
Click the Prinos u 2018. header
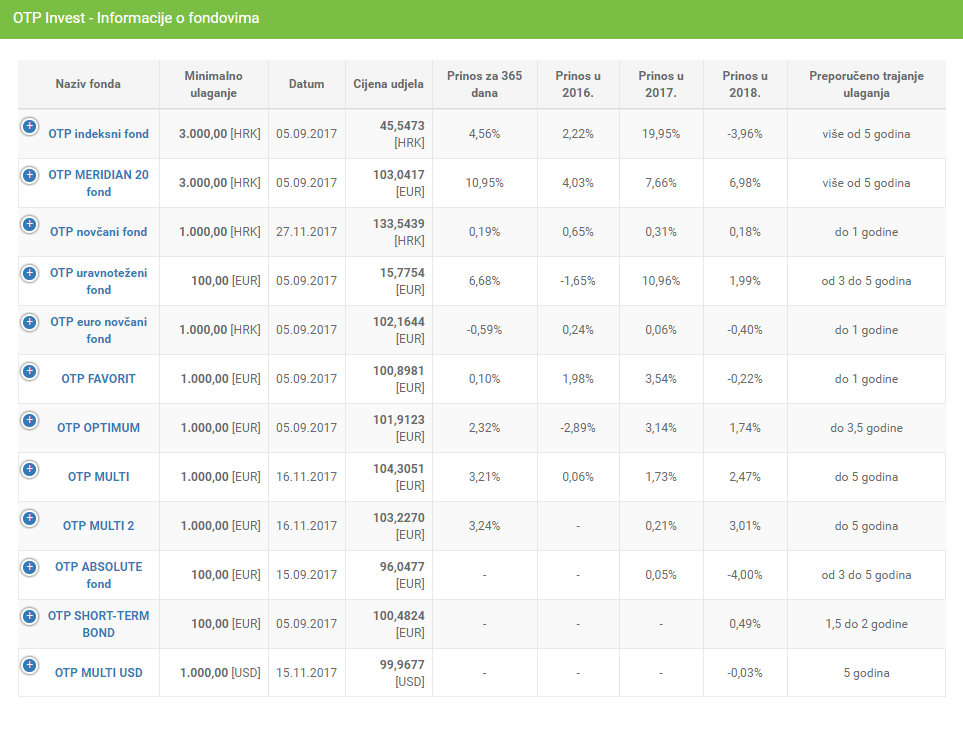(745, 84)
